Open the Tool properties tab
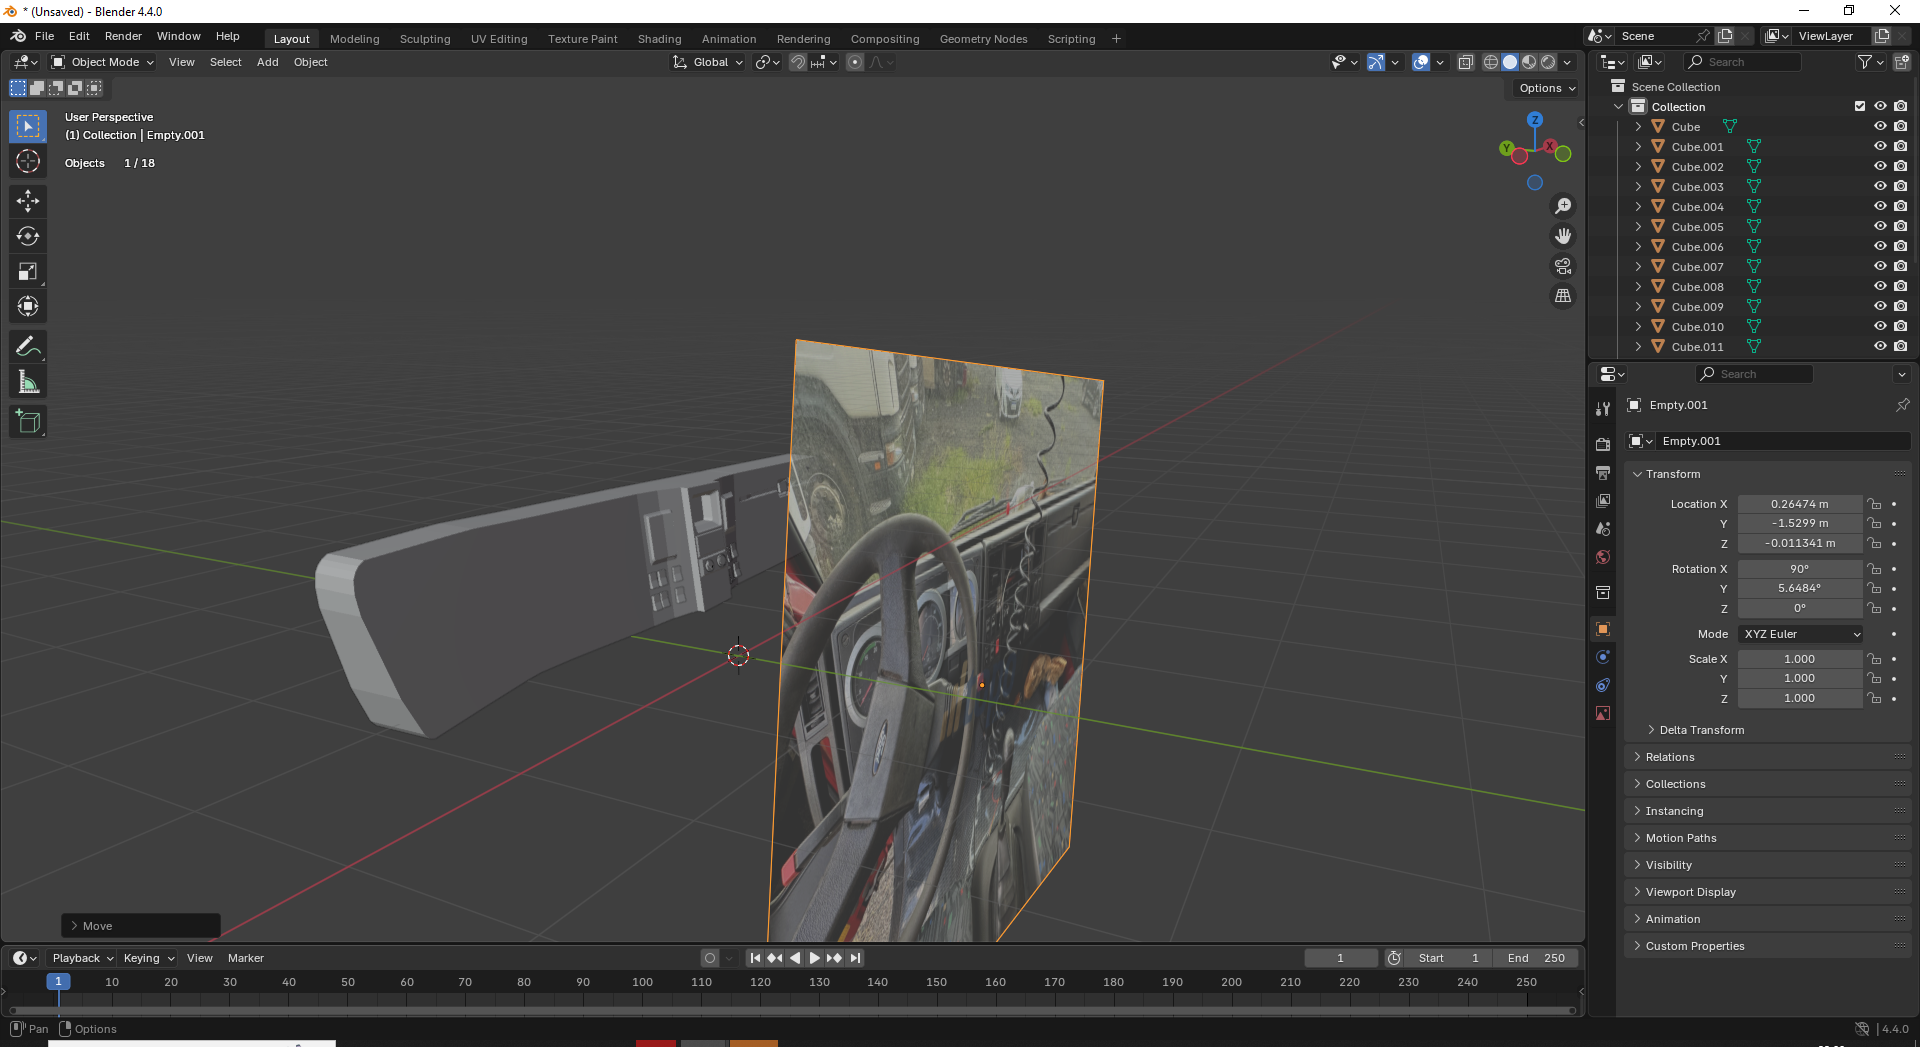This screenshot has height=1047, width=1920. (1603, 408)
